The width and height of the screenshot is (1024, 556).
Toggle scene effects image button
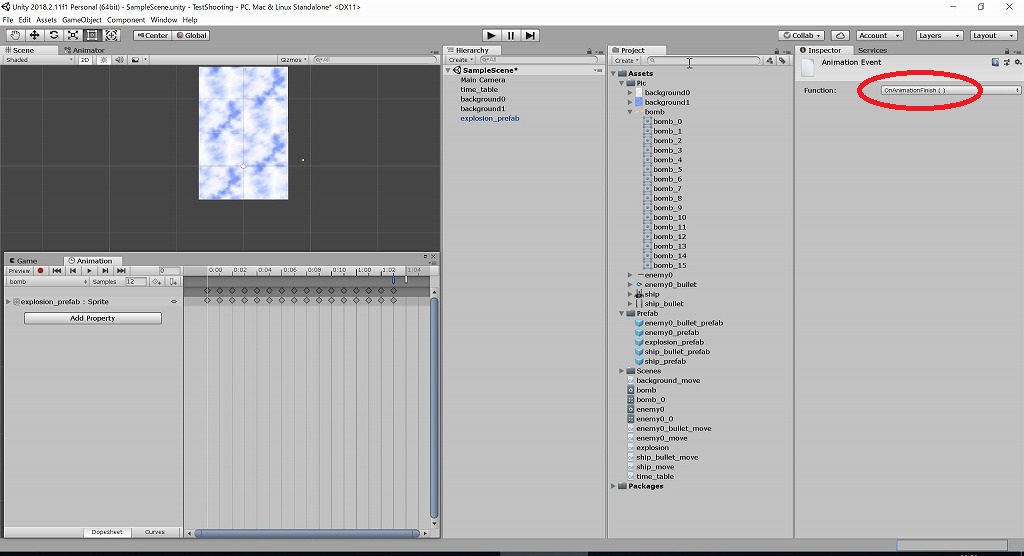point(135,59)
